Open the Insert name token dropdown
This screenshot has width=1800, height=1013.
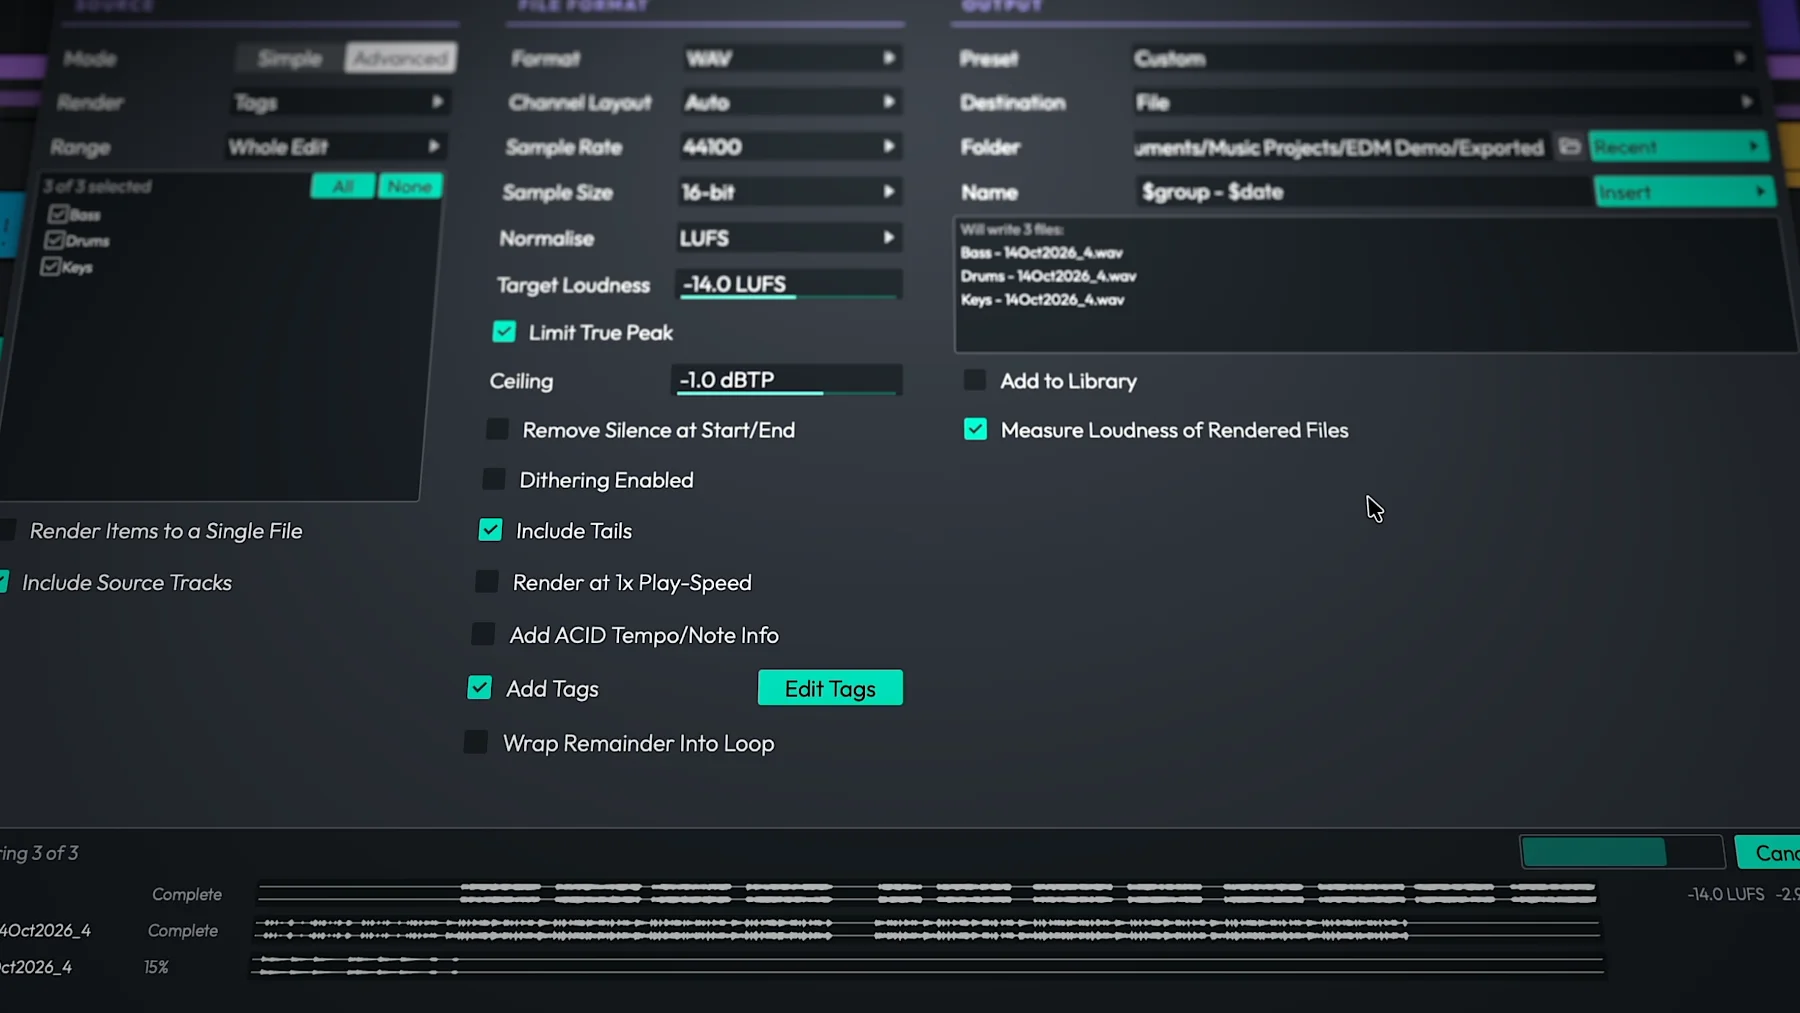click(x=1685, y=192)
